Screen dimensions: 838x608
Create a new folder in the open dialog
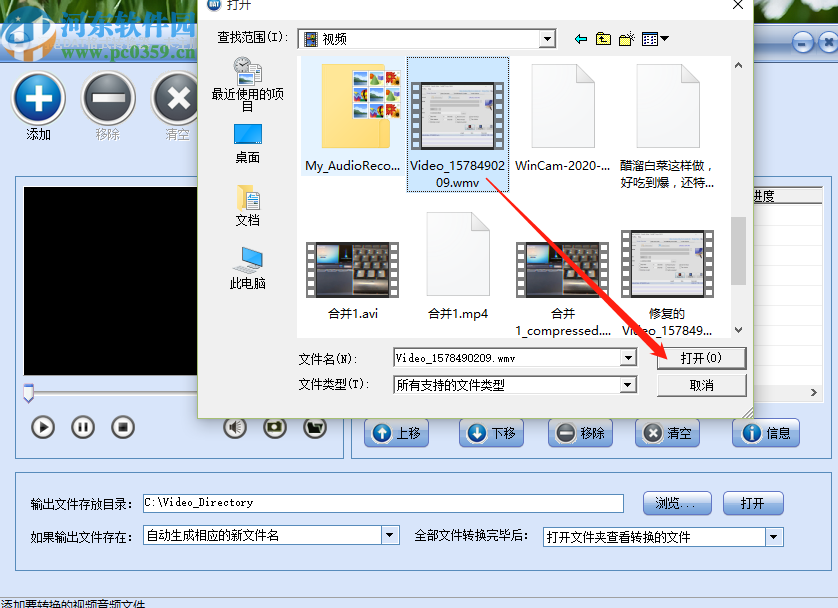[x=626, y=39]
